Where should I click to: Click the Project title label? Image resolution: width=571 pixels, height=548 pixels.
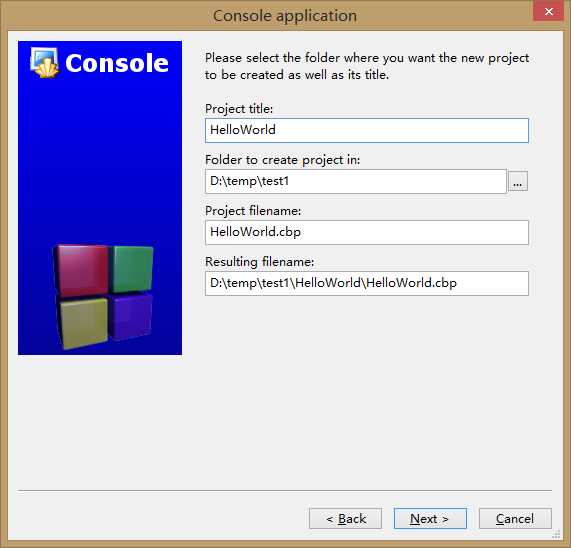click(239, 109)
